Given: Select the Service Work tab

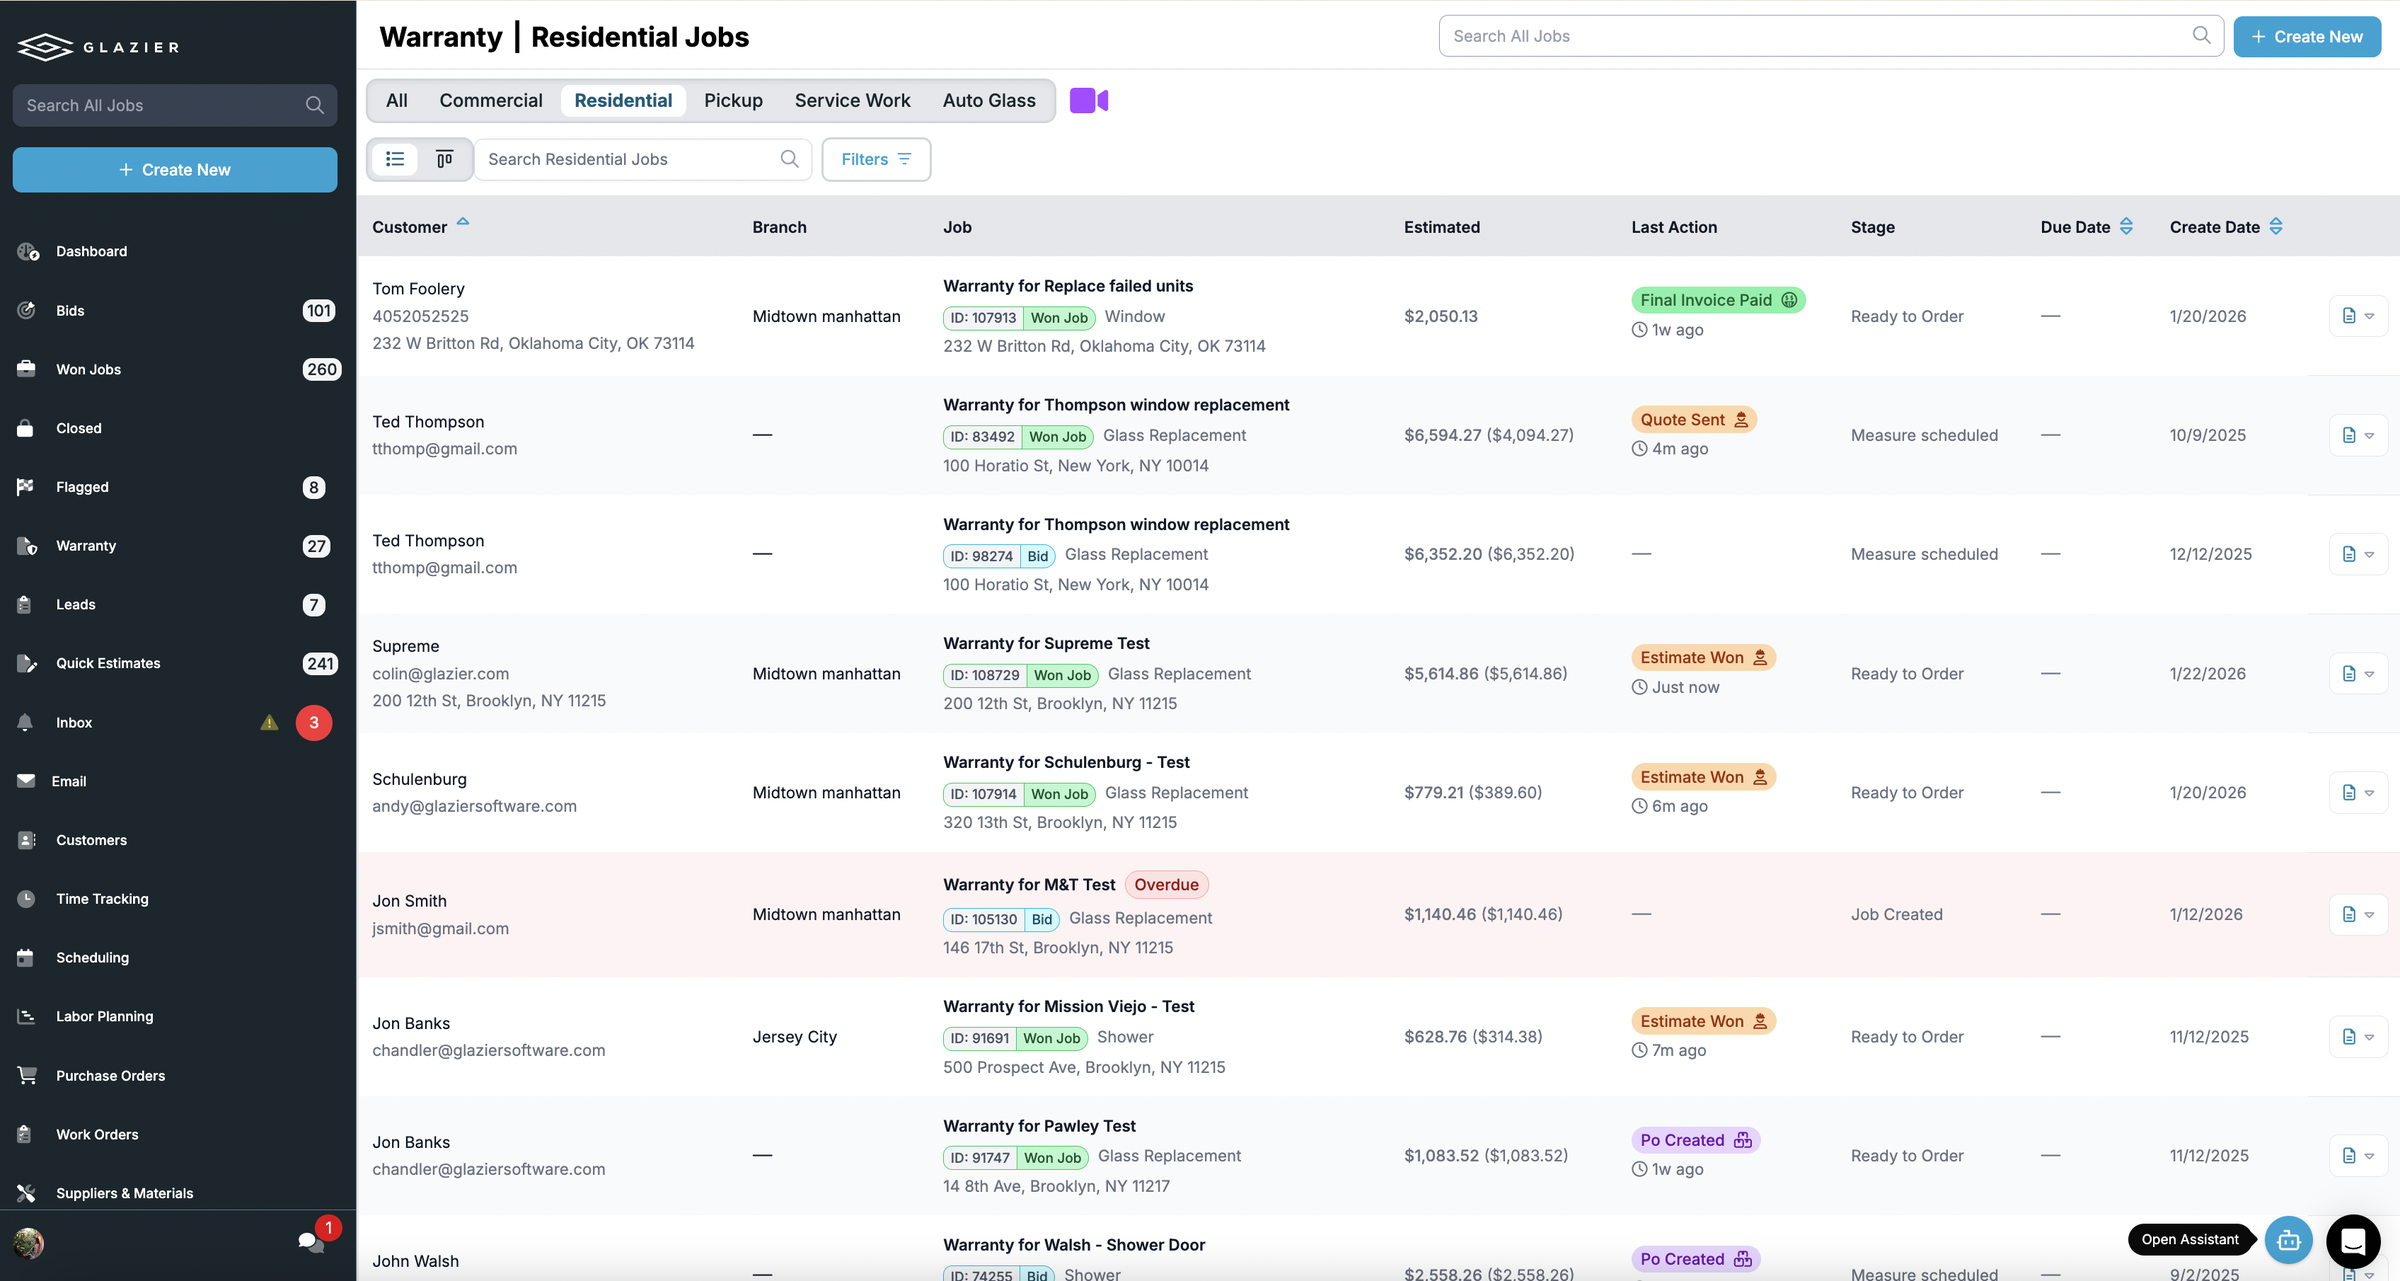Looking at the screenshot, I should click(x=852, y=101).
